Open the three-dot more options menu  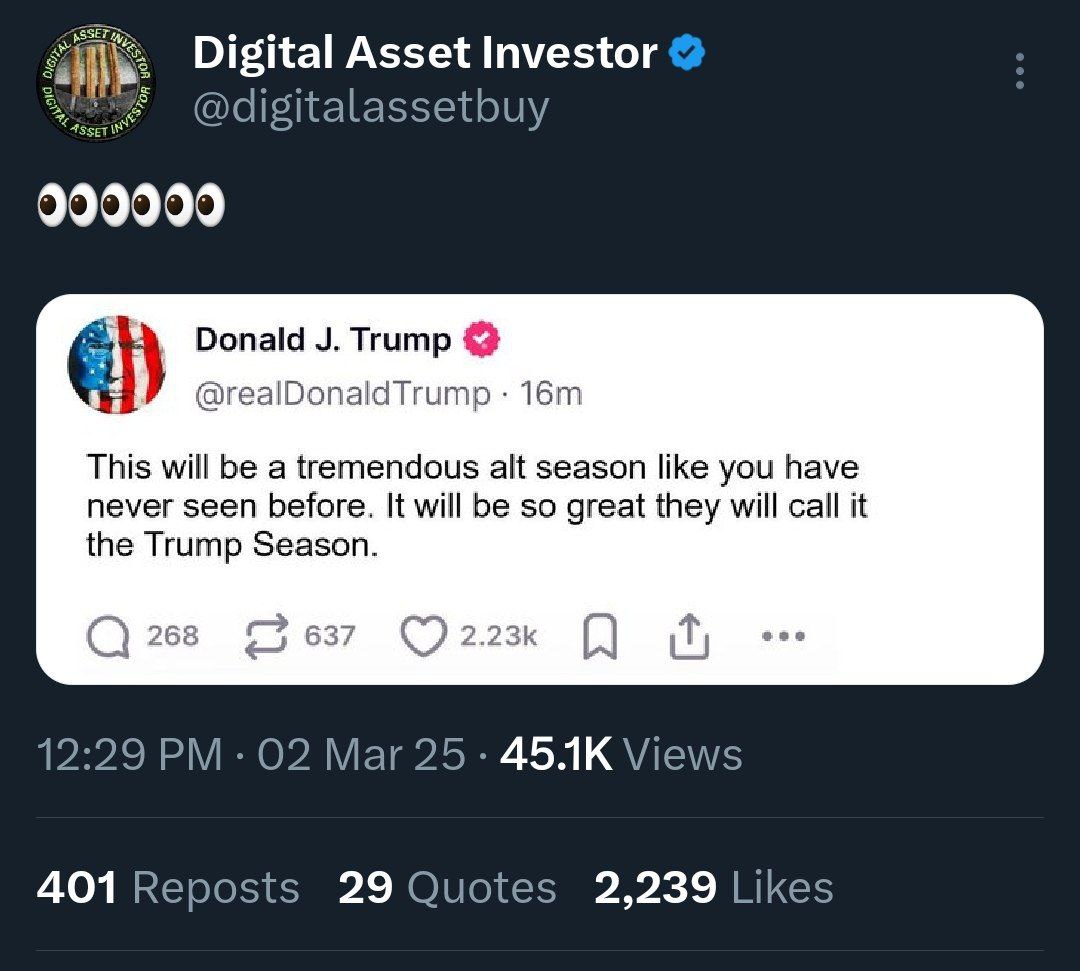point(1019,71)
